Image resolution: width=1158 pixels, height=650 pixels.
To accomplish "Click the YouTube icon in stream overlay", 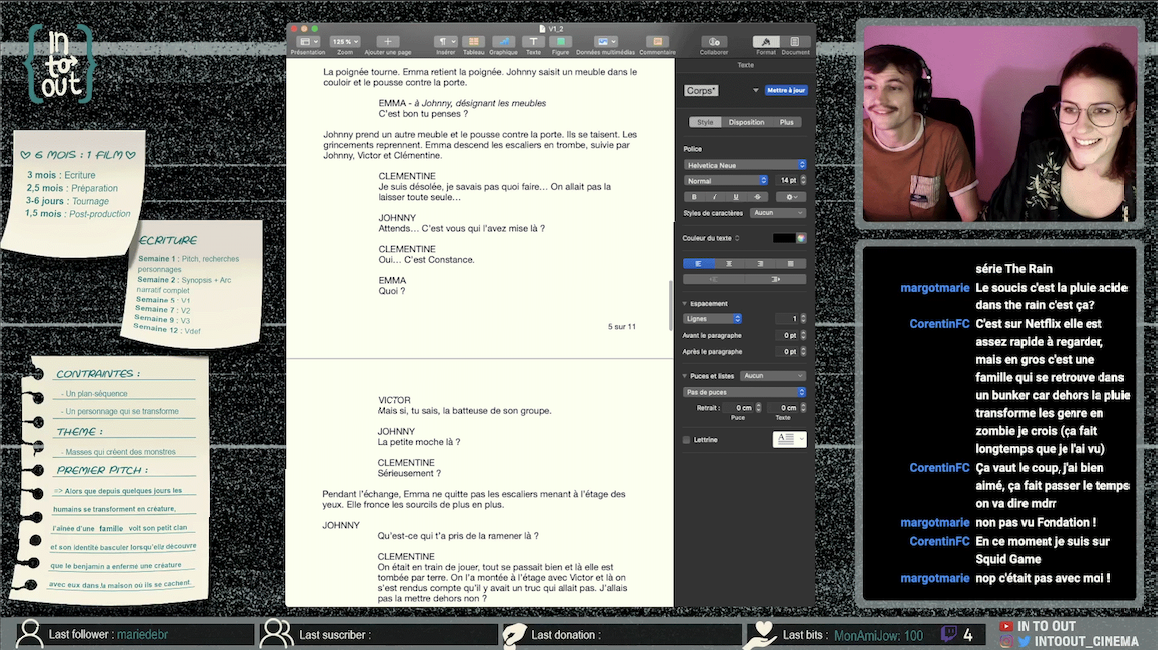I will coord(1006,626).
